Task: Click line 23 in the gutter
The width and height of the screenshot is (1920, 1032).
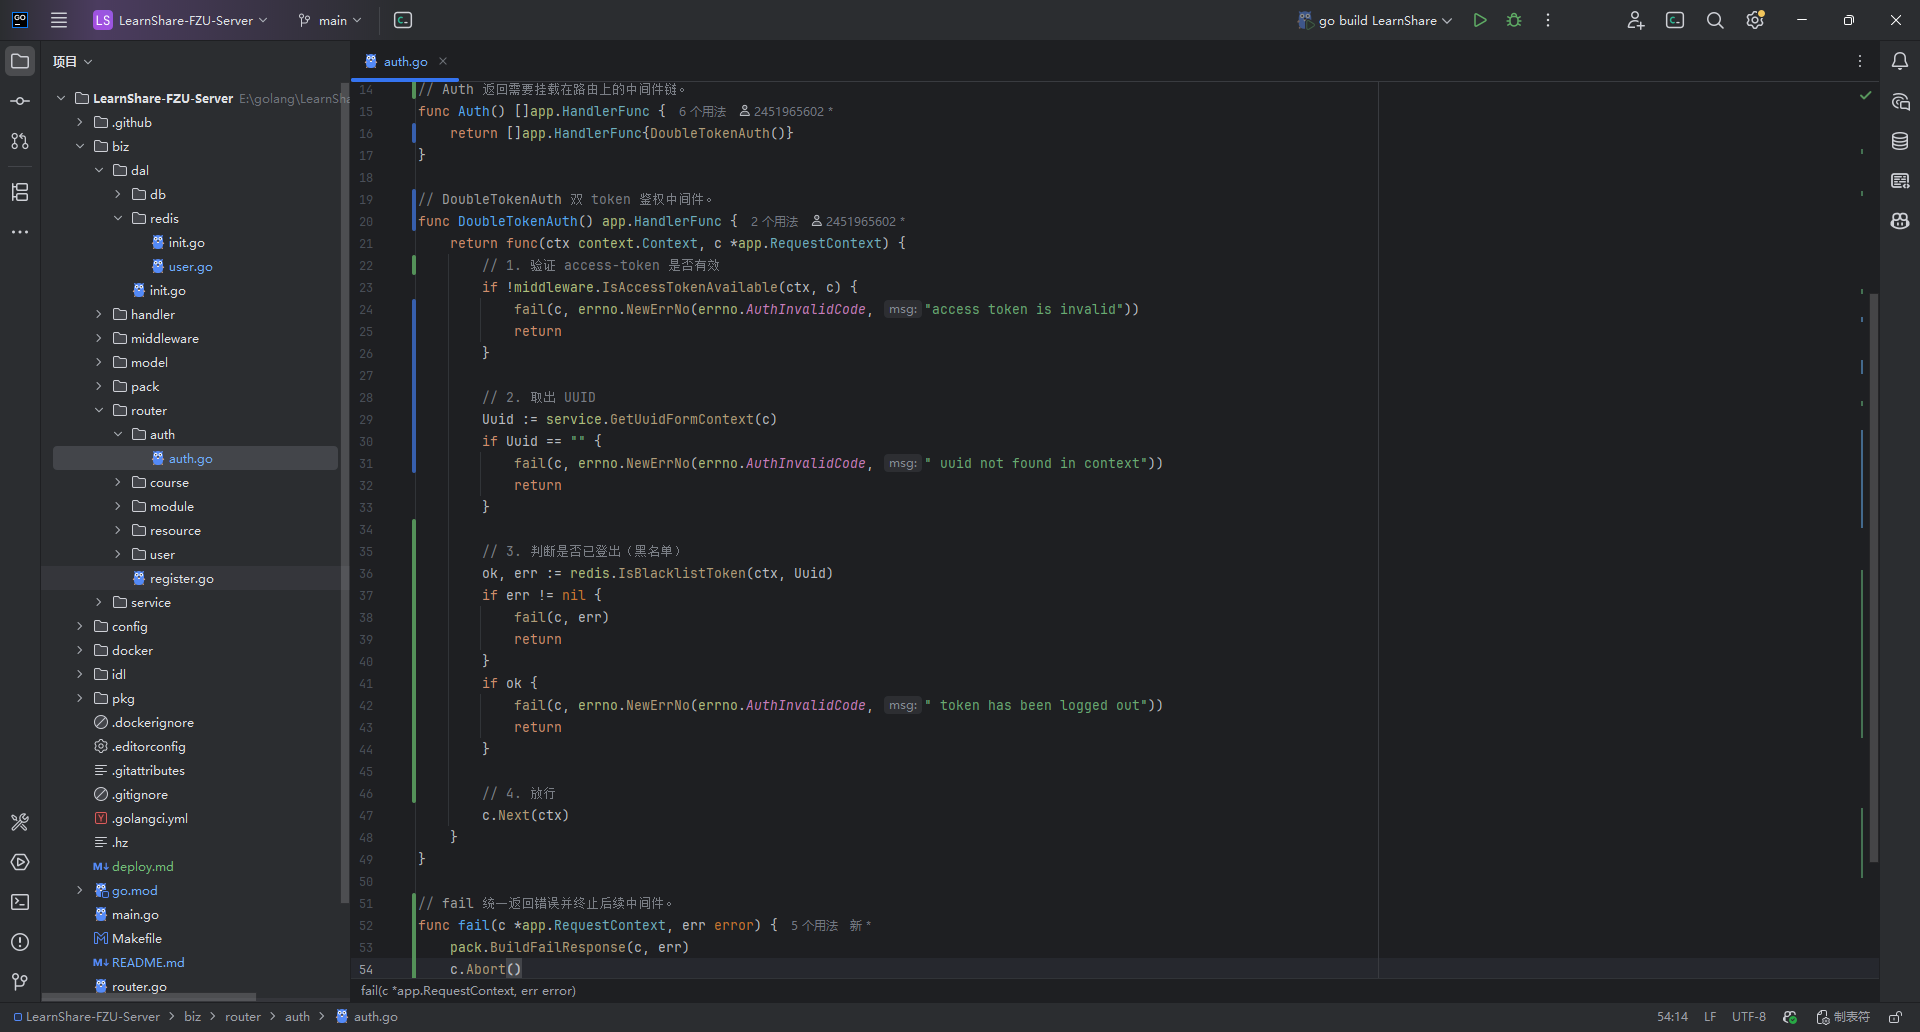Action: pyautogui.click(x=366, y=287)
